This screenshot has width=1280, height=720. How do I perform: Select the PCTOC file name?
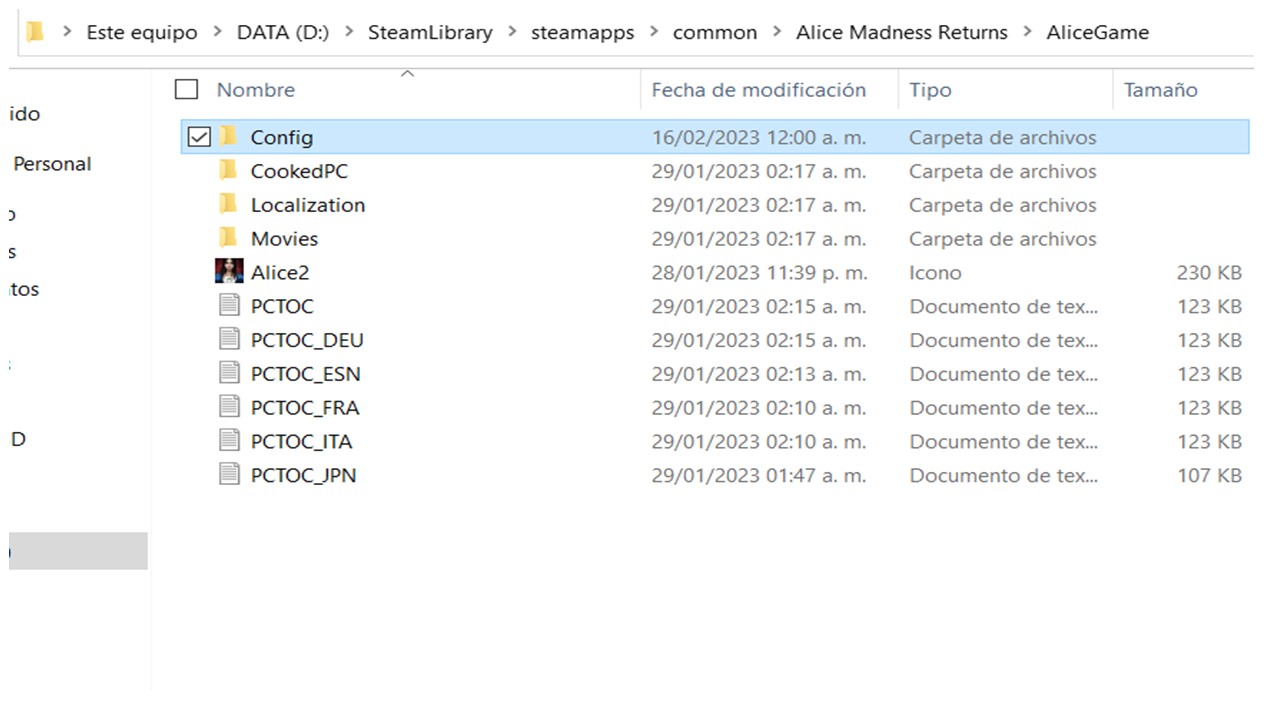click(282, 307)
